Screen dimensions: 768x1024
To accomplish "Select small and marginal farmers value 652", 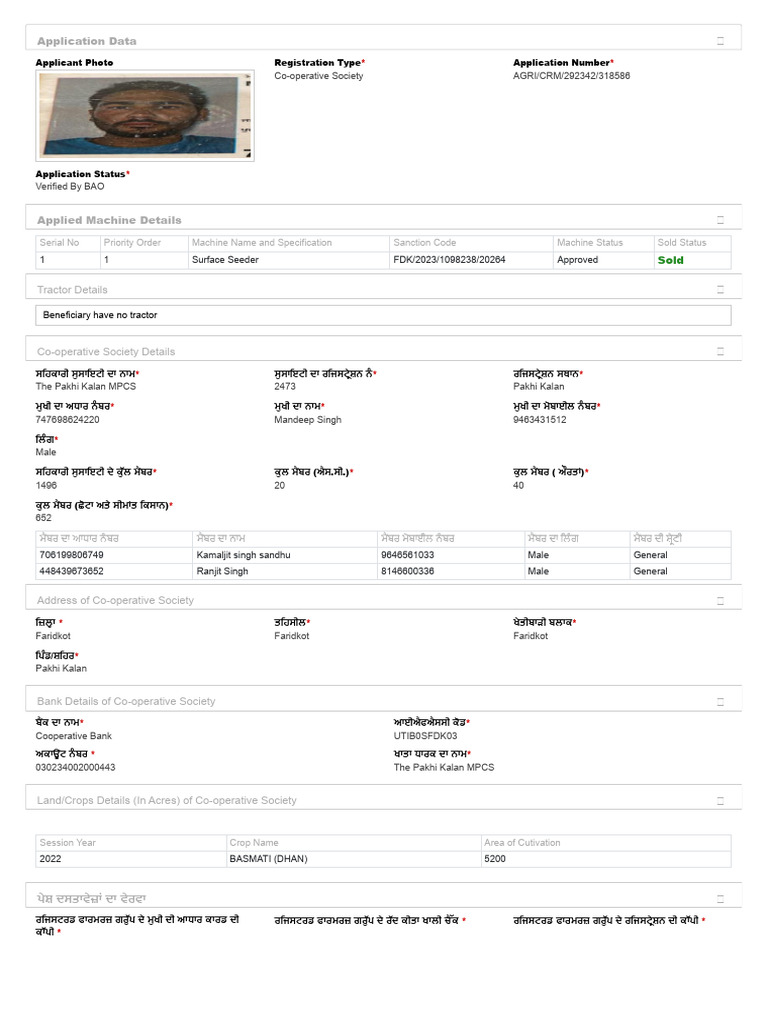I will pyautogui.click(x=43, y=518).
